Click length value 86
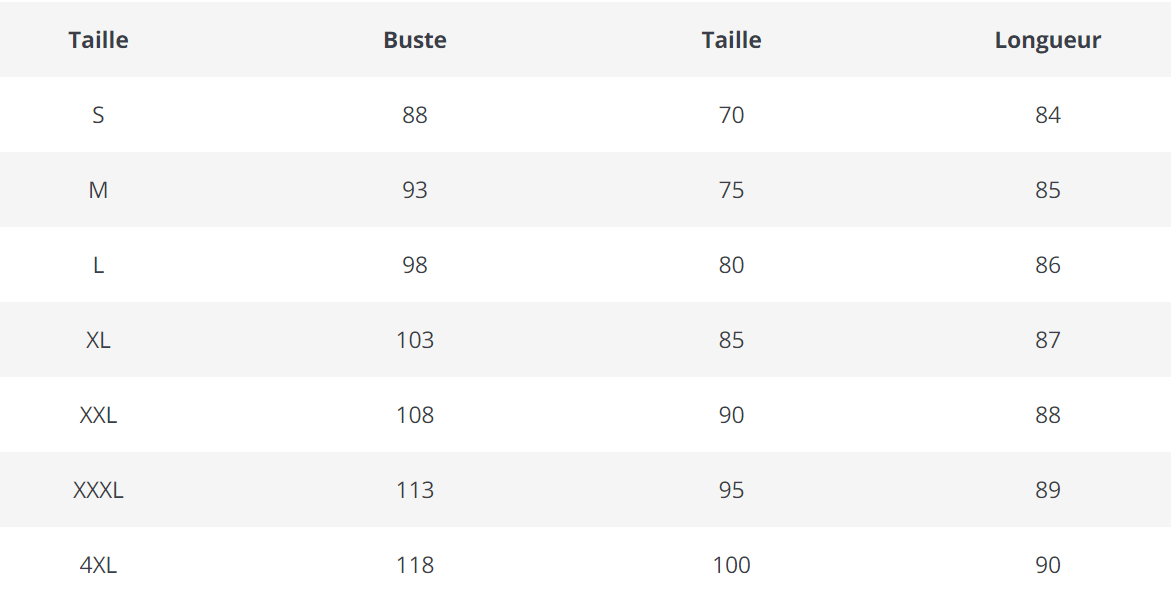Viewport: 1171px width, 610px height. [x=1047, y=265]
